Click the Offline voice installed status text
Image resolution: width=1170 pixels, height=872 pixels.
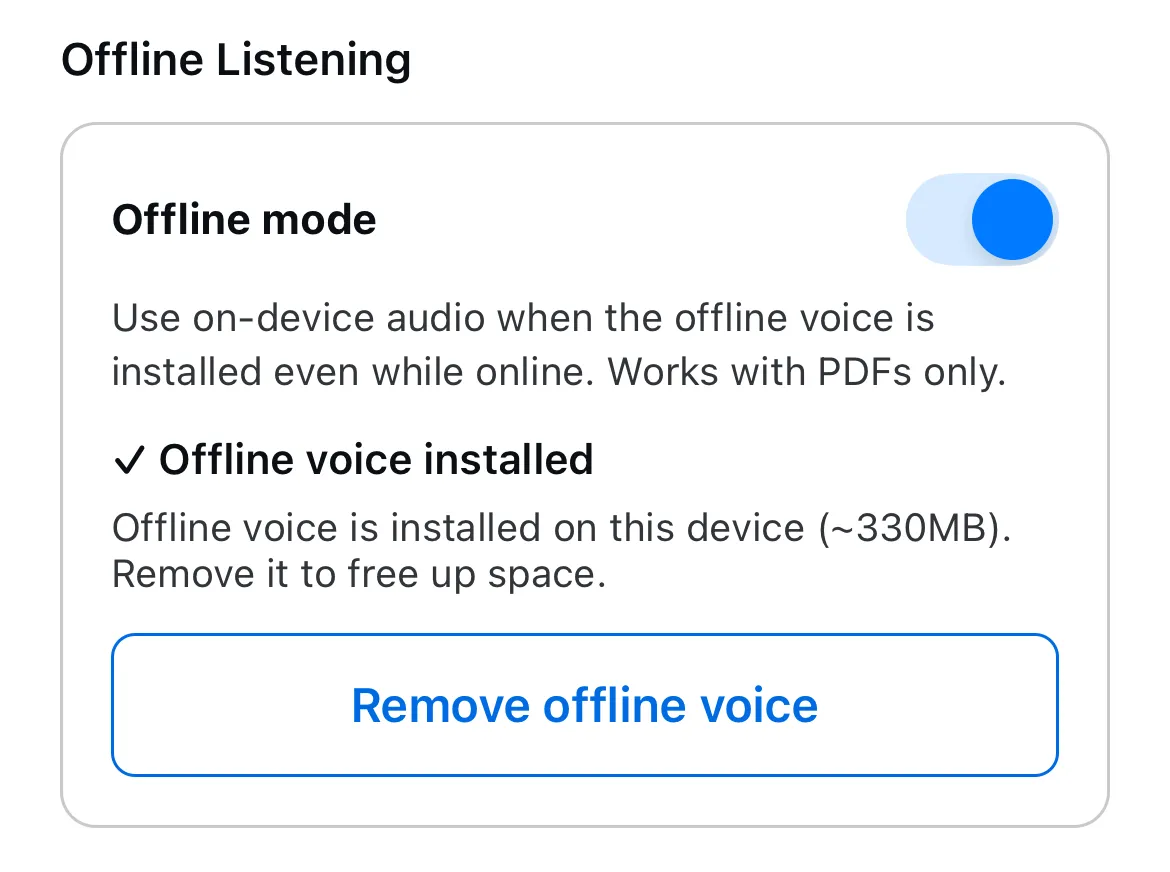point(376,460)
